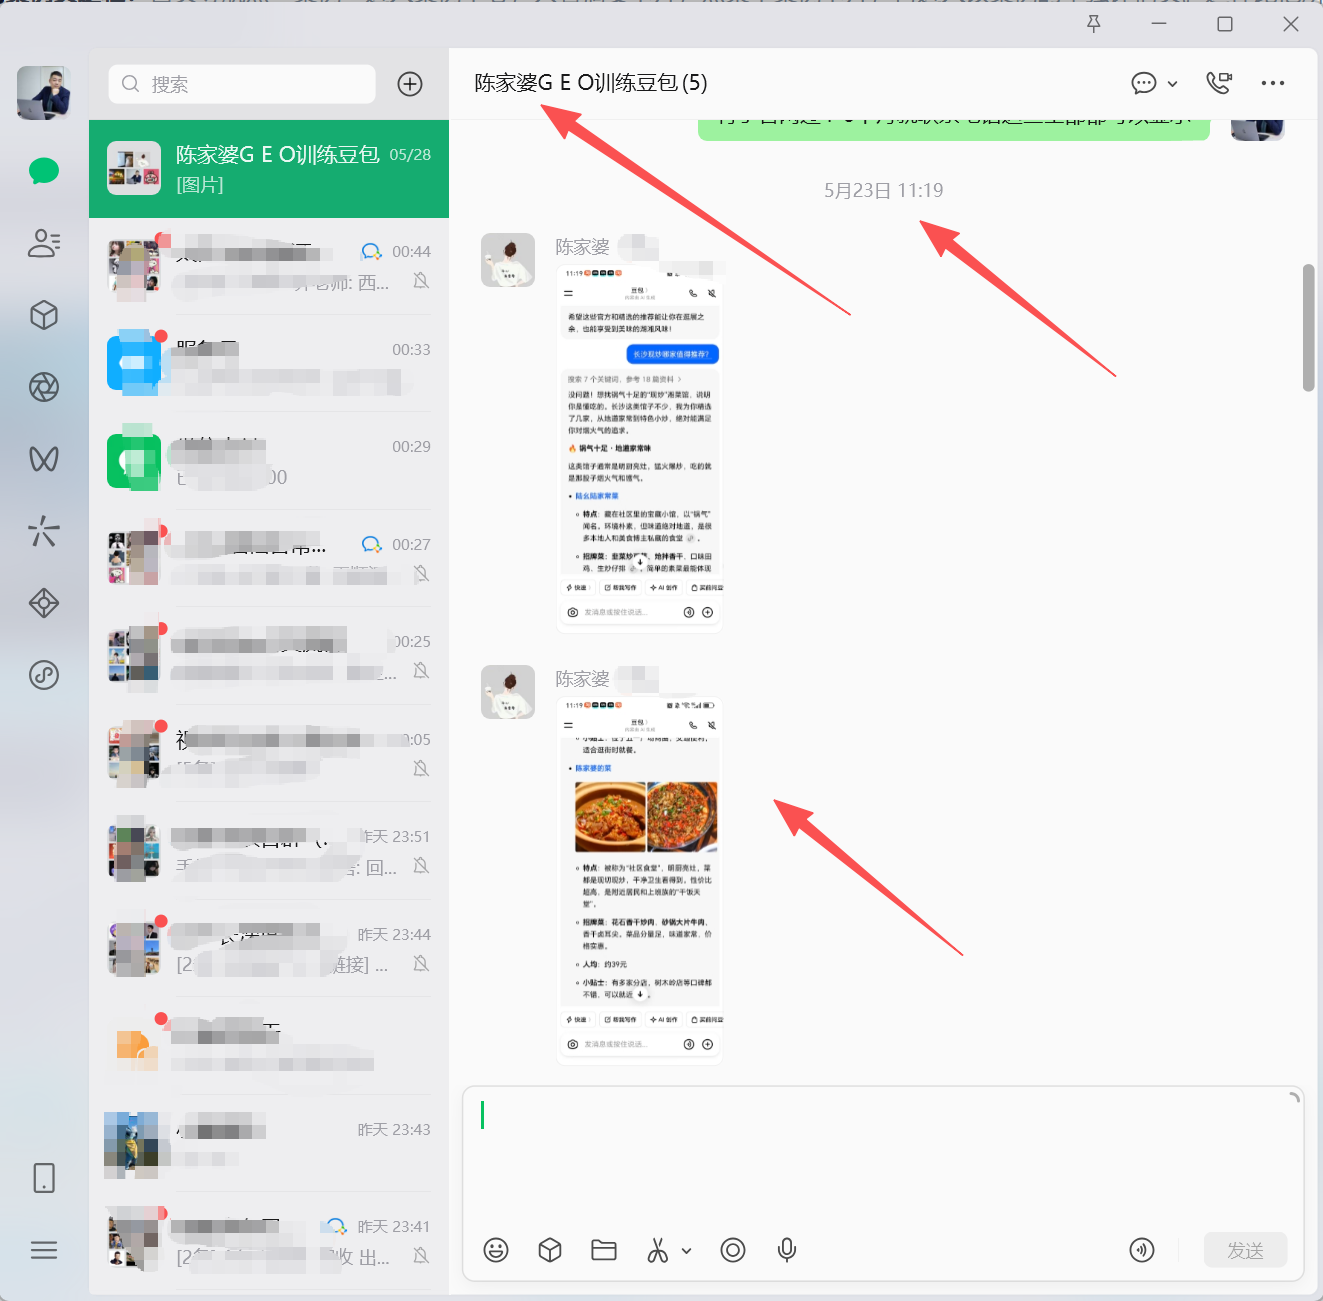Click the 发送 send button
Image resolution: width=1323 pixels, height=1301 pixels.
tap(1245, 1250)
